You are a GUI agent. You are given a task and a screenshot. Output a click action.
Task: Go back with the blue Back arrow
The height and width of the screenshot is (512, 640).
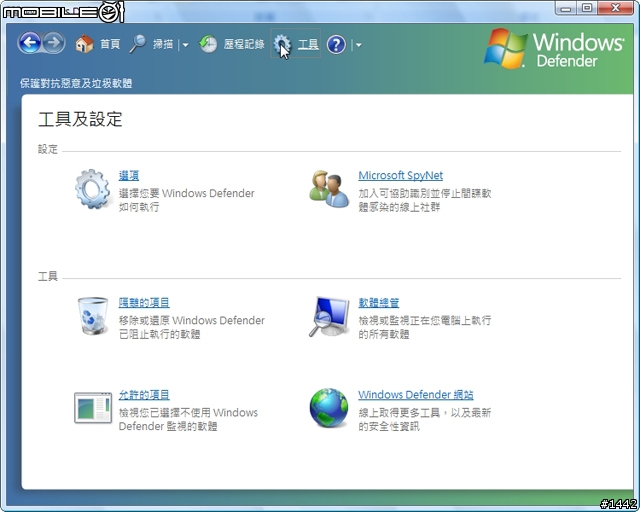[29, 43]
